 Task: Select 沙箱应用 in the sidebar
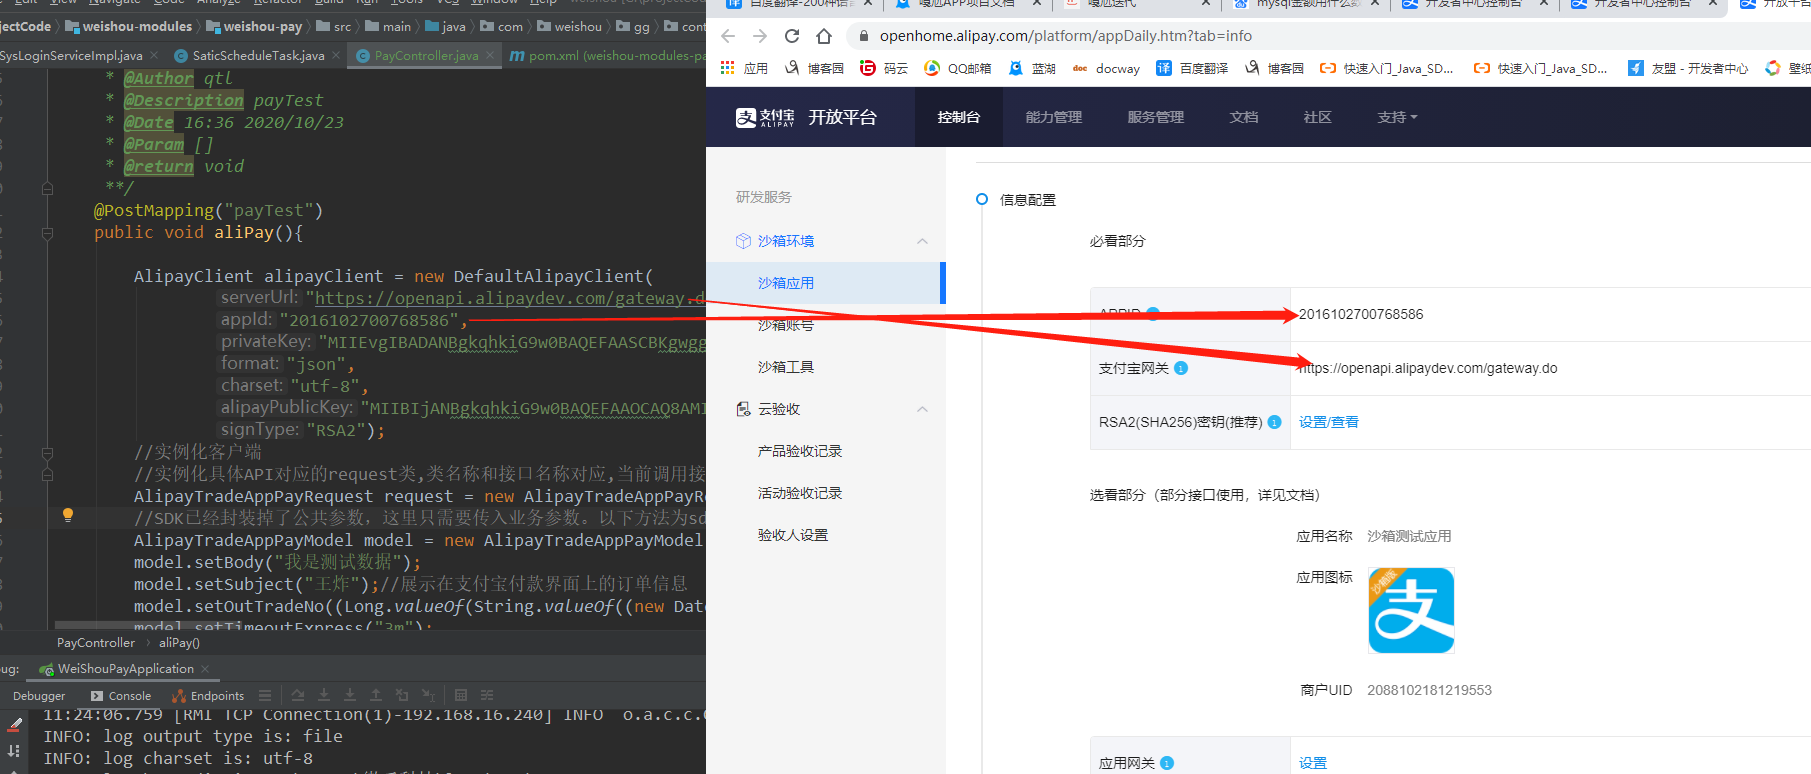(x=826, y=283)
